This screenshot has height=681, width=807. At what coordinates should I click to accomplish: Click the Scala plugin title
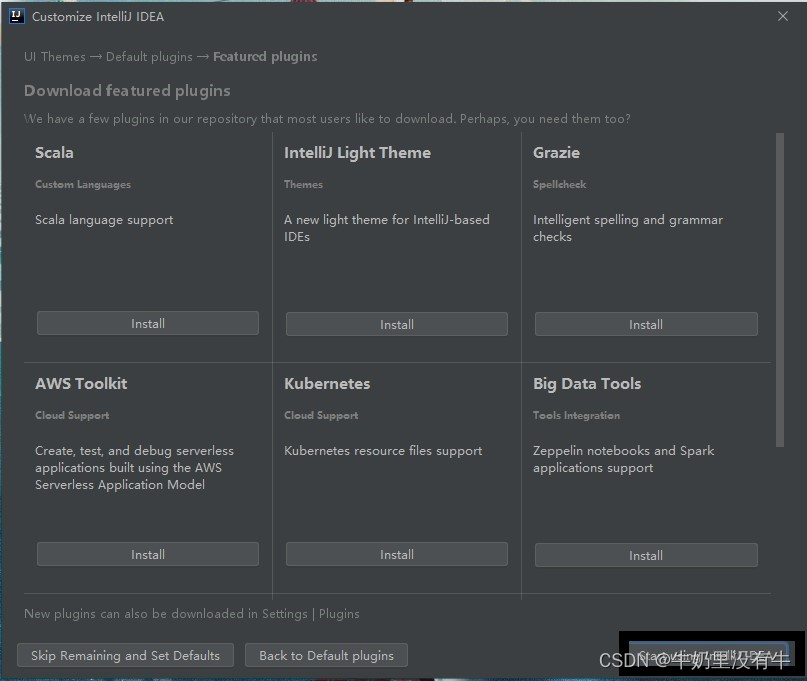click(54, 153)
